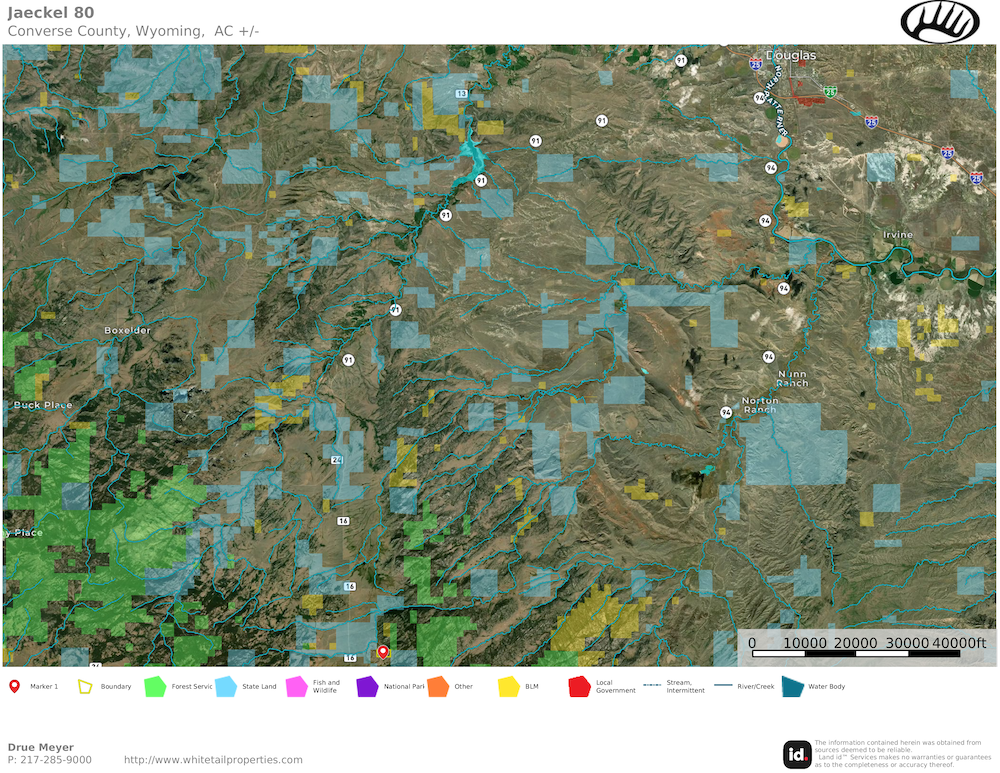
Task: Click the Marker 1 legend pin icon
Action: [x=14, y=686]
